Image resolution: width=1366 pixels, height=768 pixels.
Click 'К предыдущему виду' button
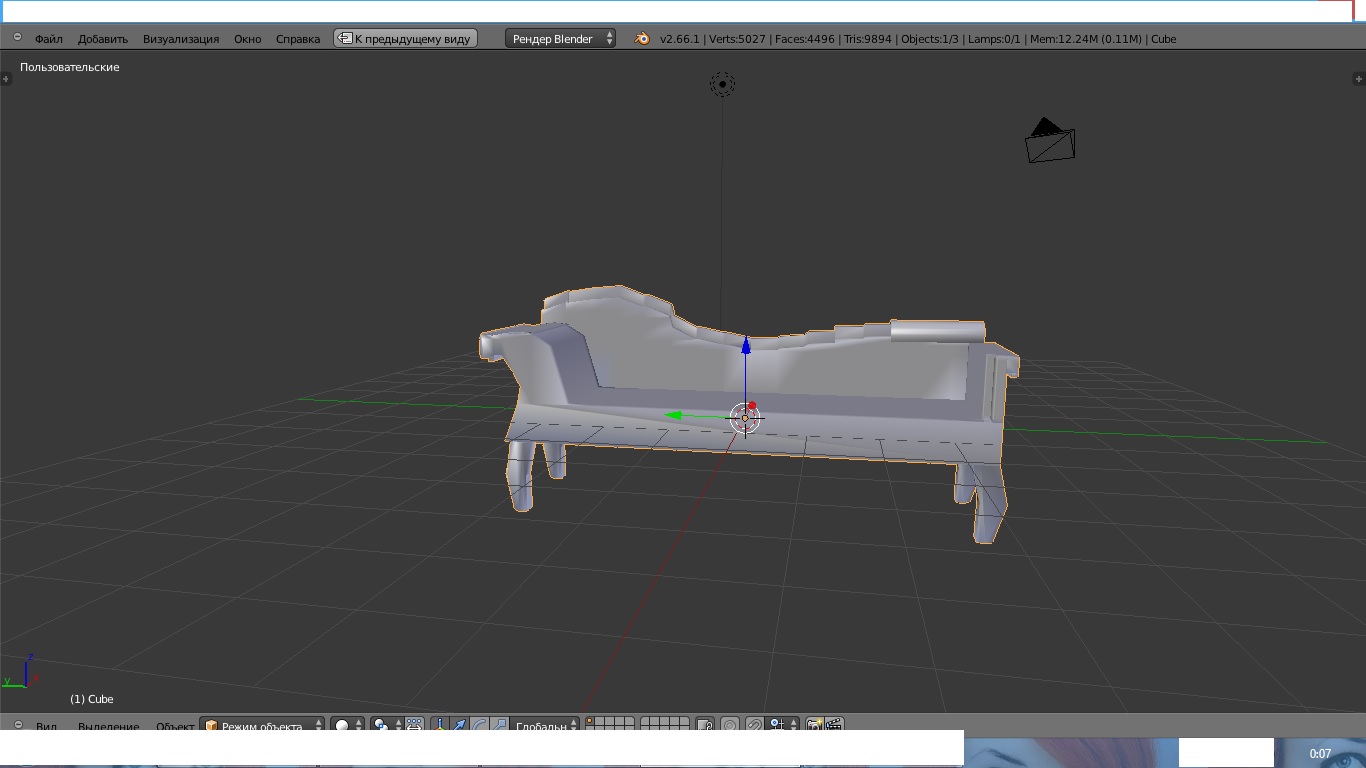(405, 39)
